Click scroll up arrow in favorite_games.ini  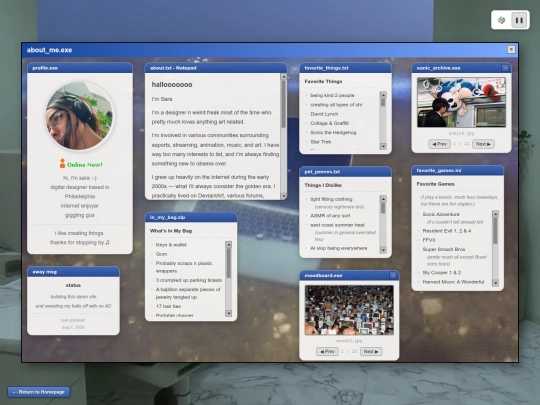[x=495, y=214]
